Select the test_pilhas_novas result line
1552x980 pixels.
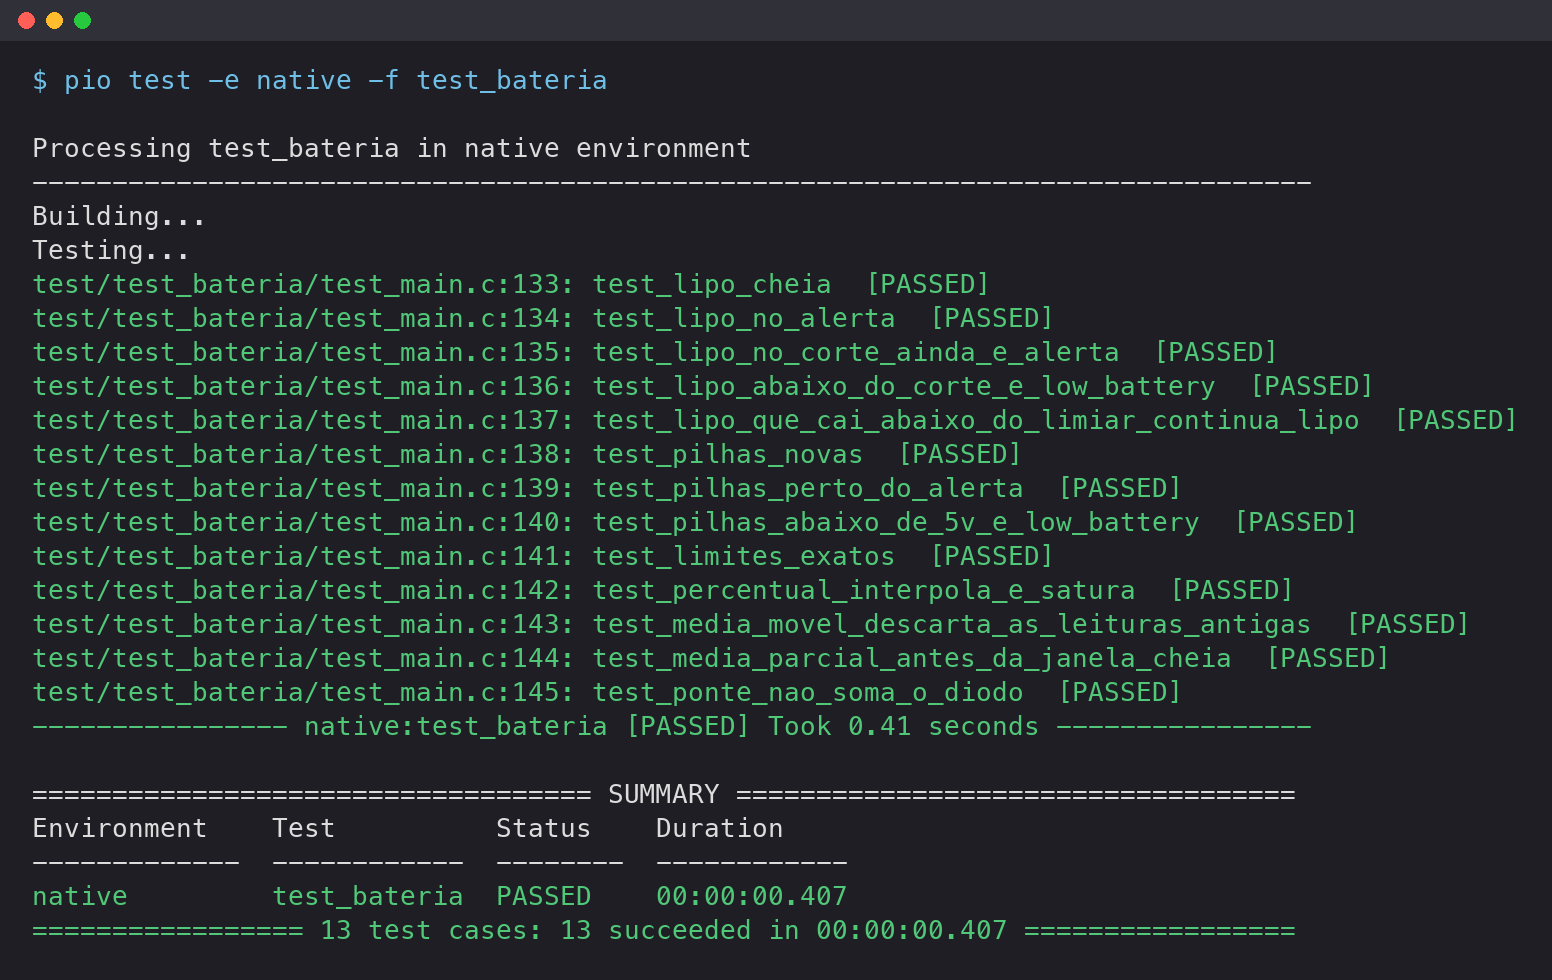527,454
